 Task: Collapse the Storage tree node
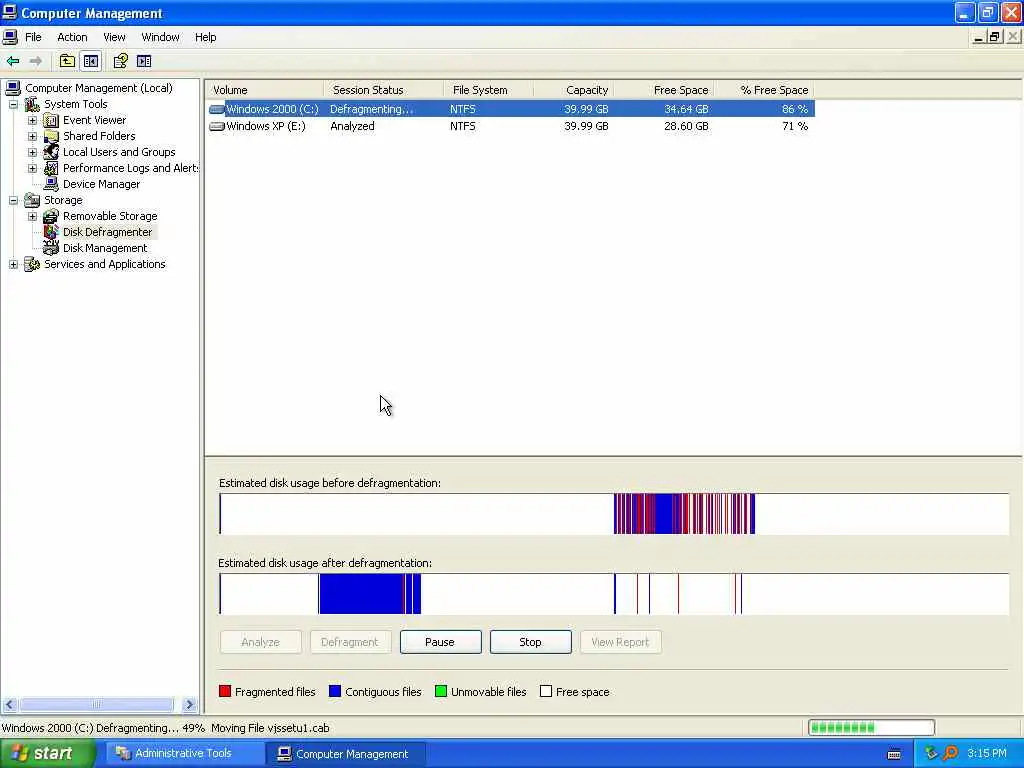click(13, 200)
